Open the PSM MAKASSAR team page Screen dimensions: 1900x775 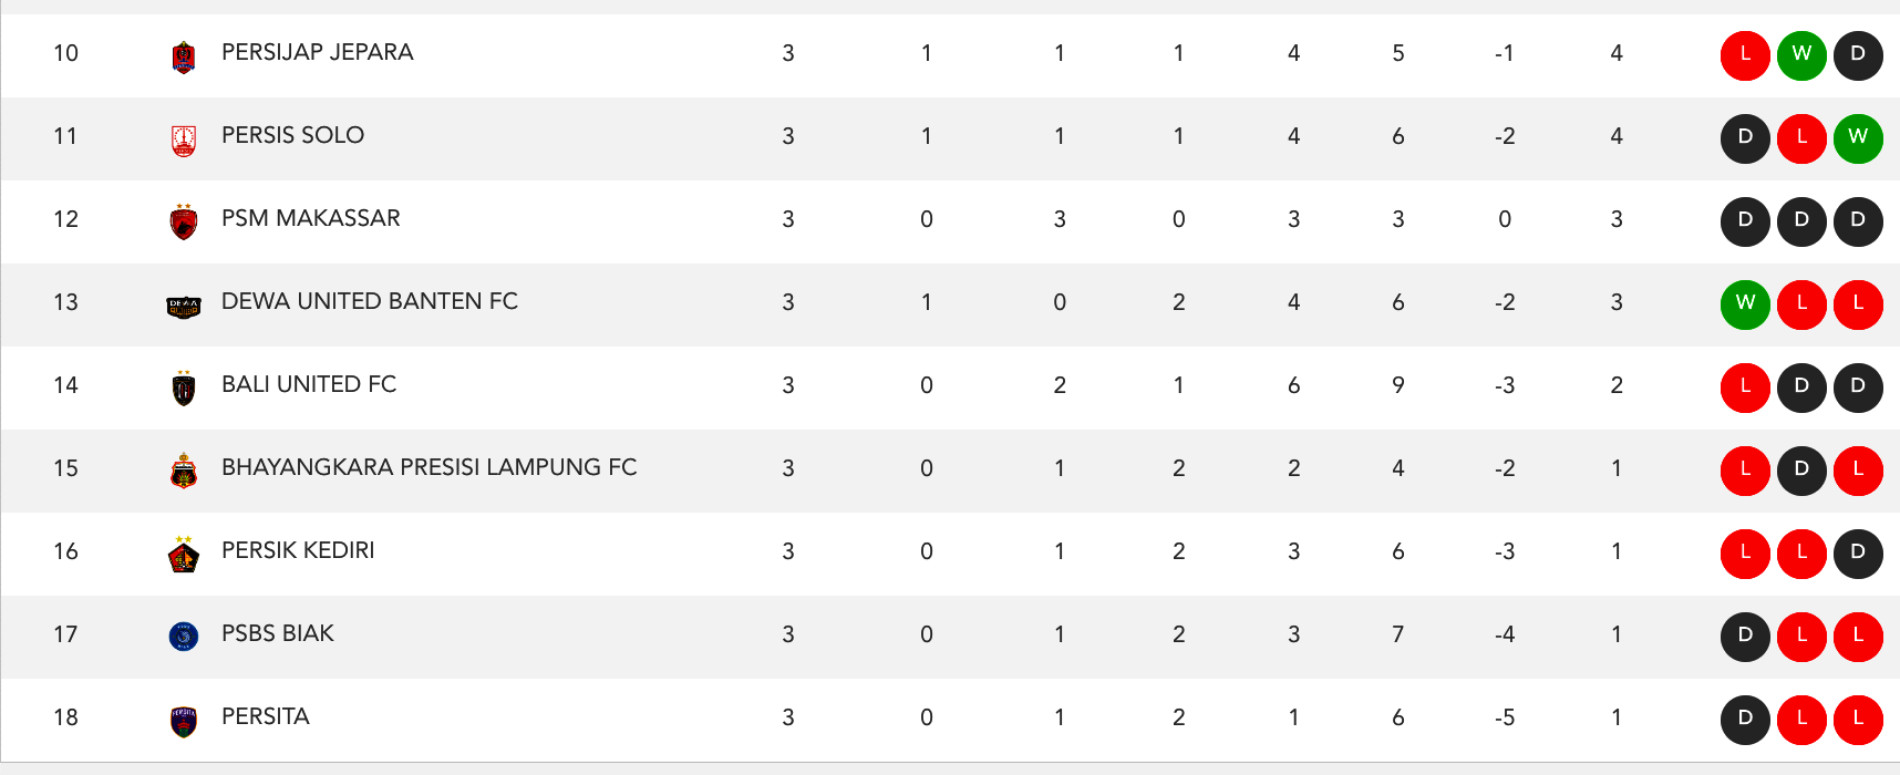coord(311,218)
